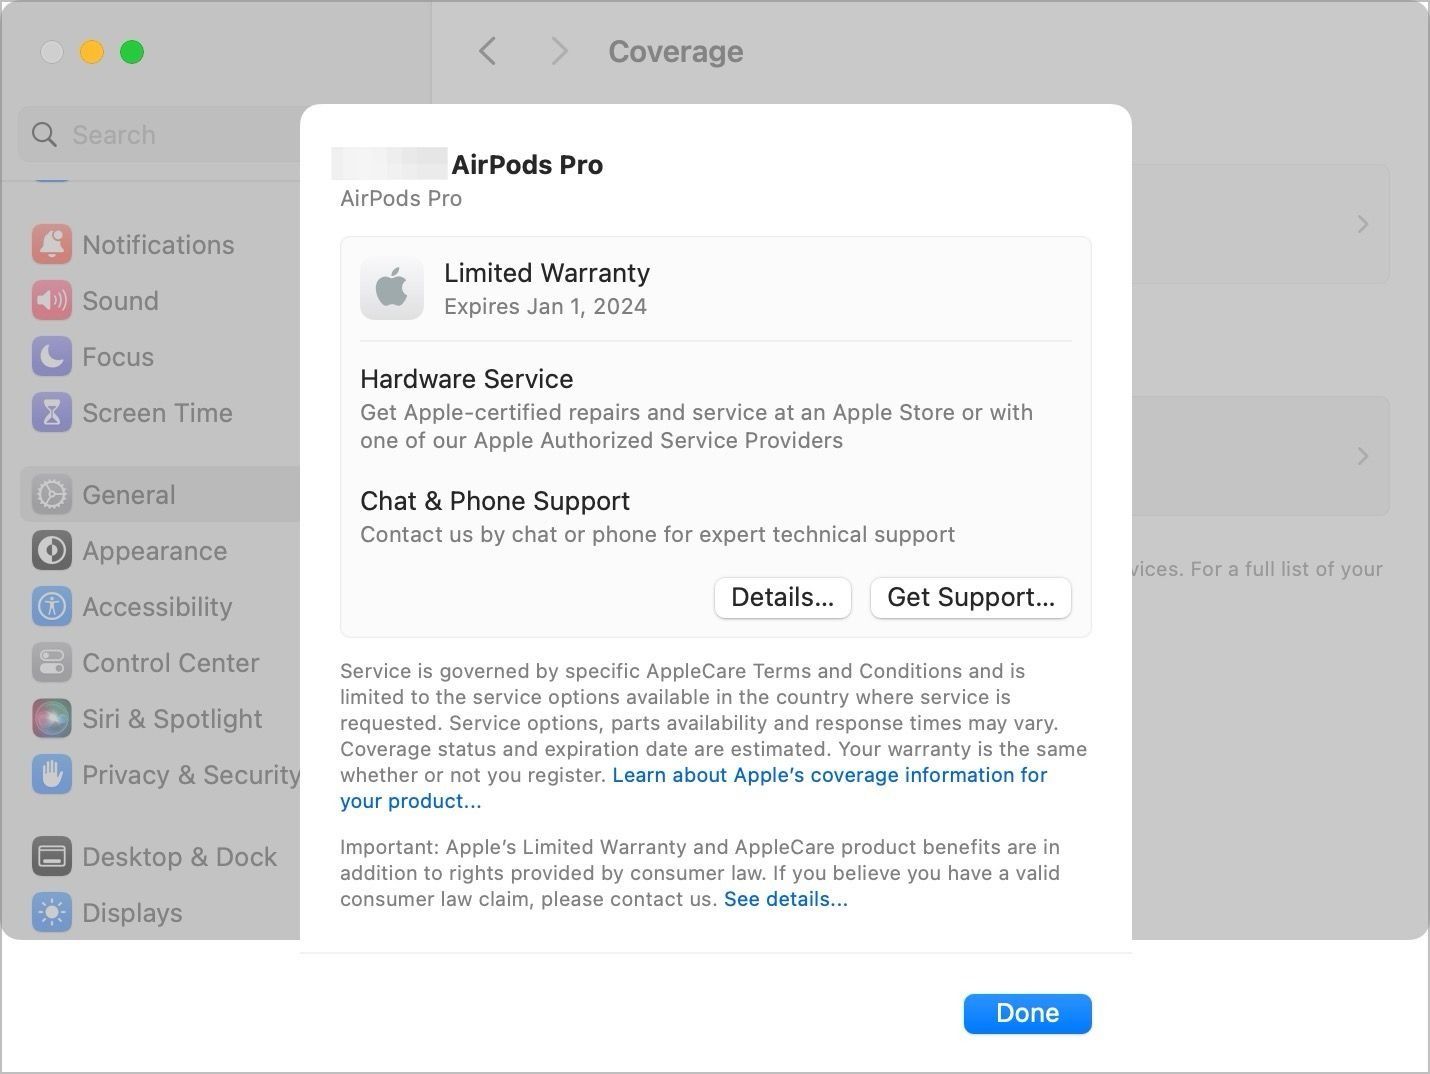Open Siri & Spotlight settings
This screenshot has height=1074, width=1430.
[x=170, y=718]
